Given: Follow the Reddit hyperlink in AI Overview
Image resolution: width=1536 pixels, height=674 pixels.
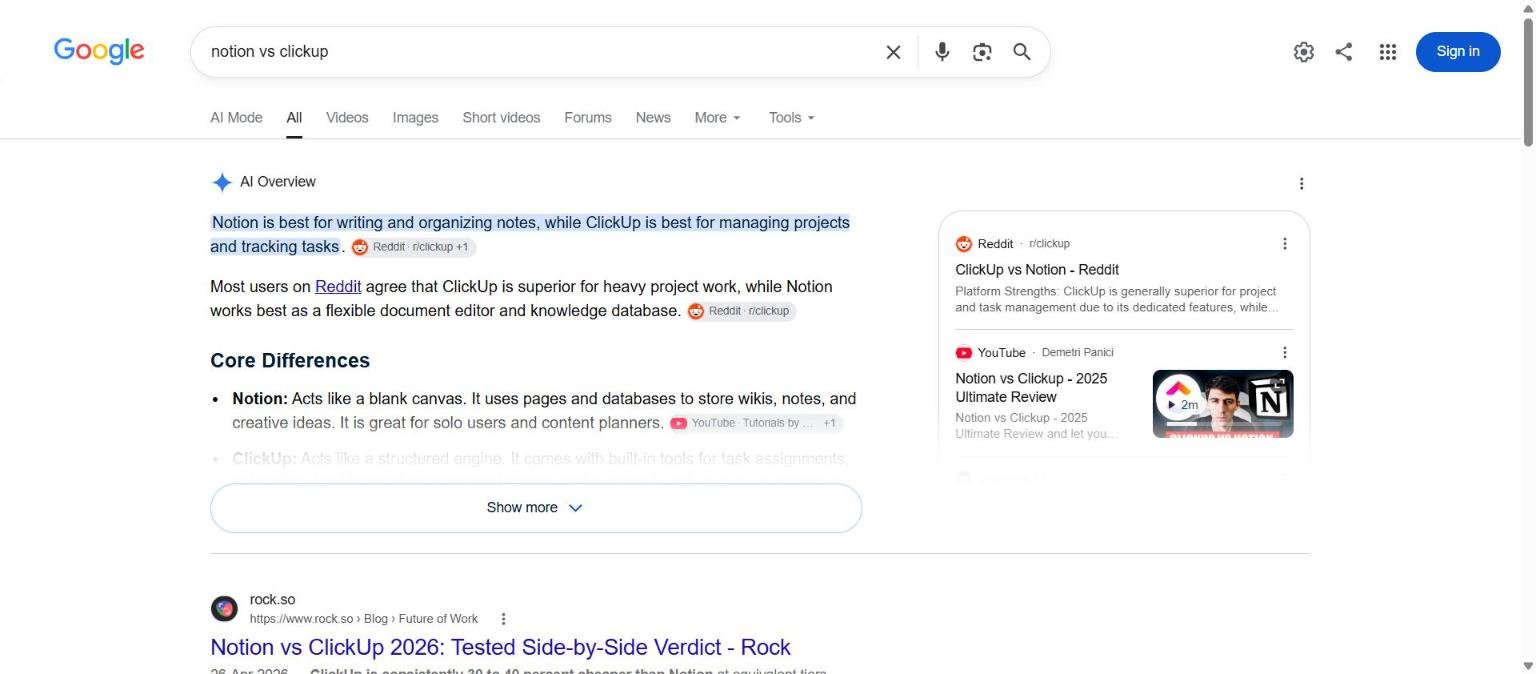Looking at the screenshot, I should pos(338,286).
